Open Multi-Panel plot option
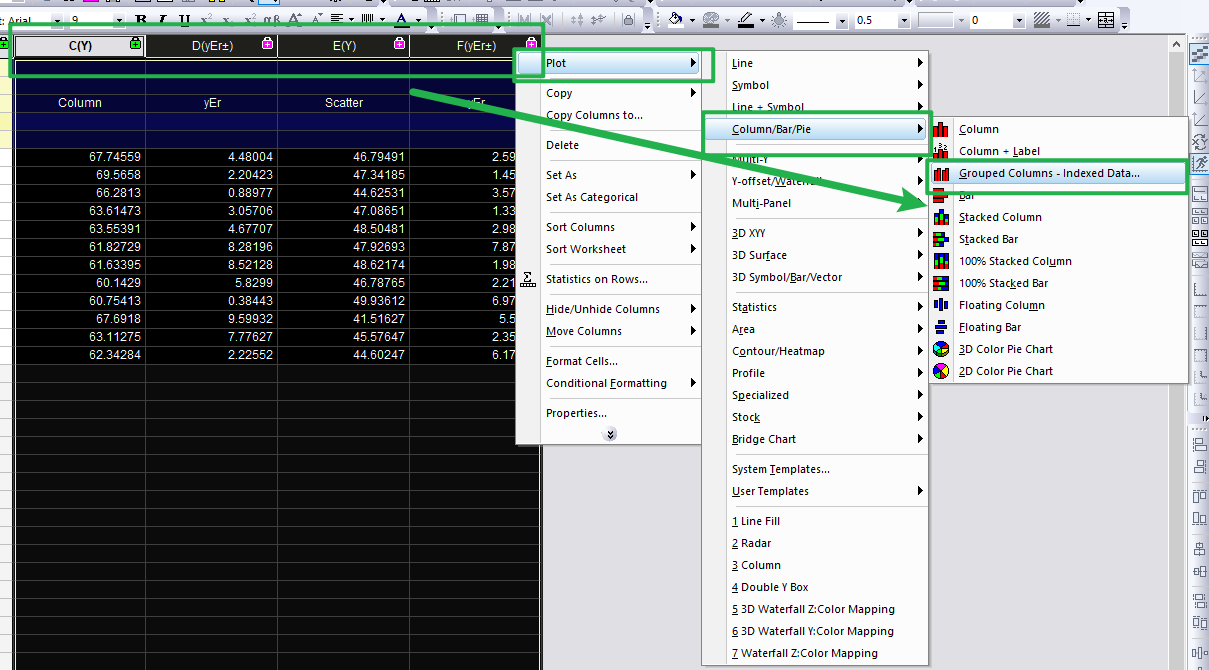The height and width of the screenshot is (670, 1209). (x=815, y=203)
